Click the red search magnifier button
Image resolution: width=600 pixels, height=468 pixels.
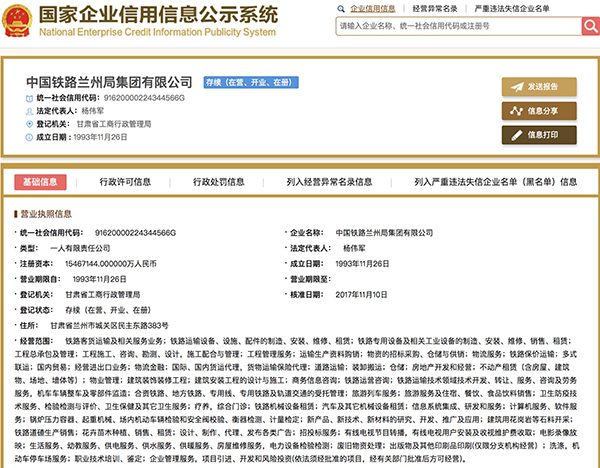point(591,26)
